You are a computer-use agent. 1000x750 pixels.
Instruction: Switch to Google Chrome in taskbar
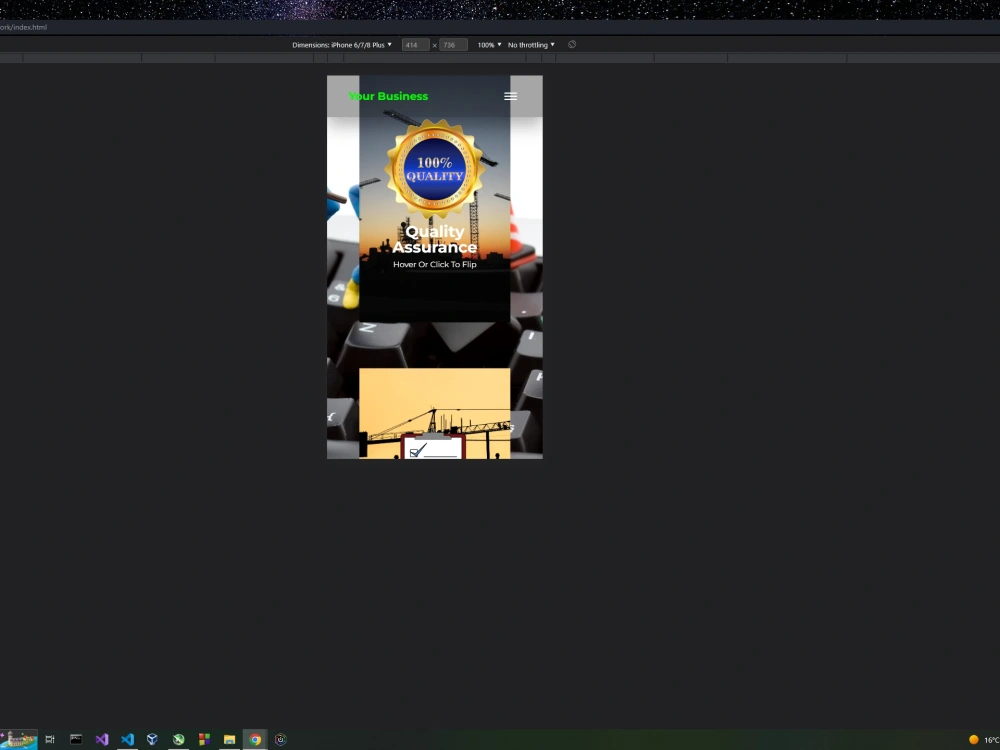pyautogui.click(x=255, y=739)
